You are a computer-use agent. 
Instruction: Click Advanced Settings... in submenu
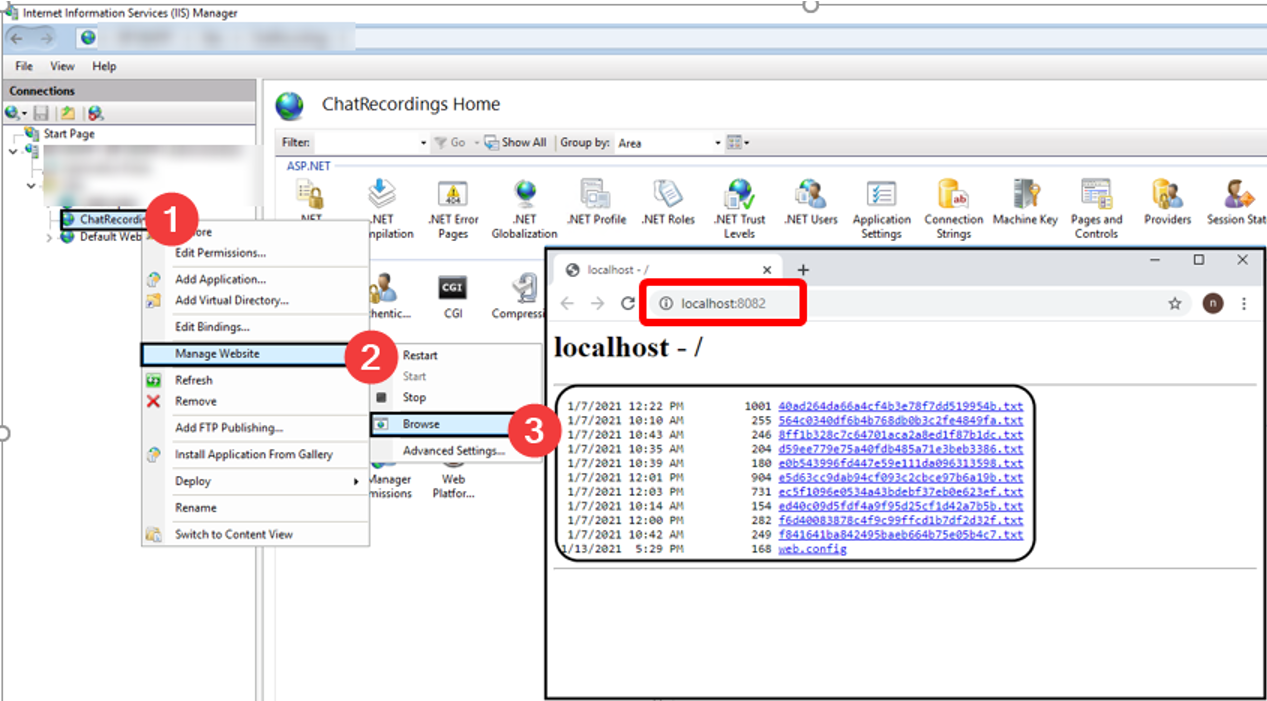[x=456, y=451]
